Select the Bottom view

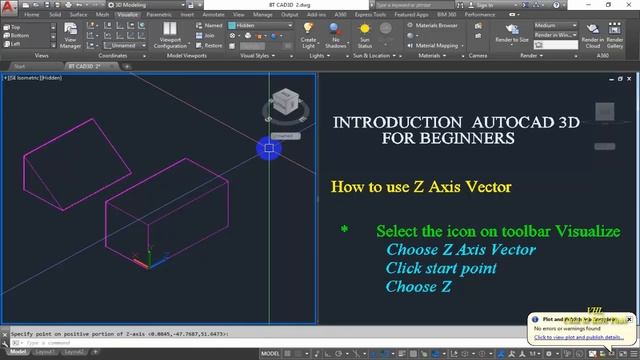pos(16,36)
